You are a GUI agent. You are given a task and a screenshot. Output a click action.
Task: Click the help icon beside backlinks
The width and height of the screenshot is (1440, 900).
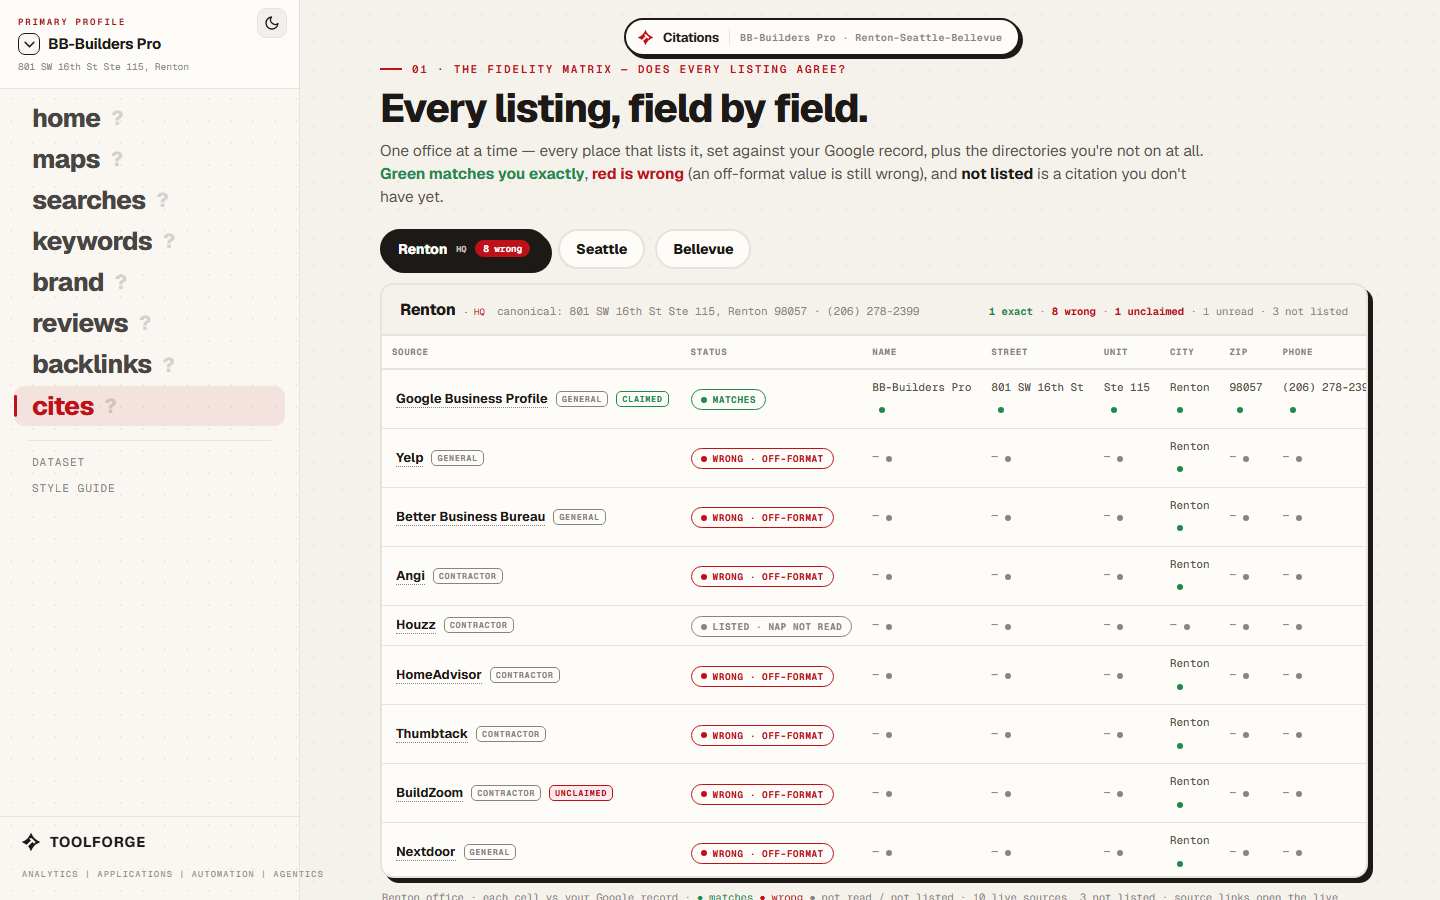[x=169, y=364]
